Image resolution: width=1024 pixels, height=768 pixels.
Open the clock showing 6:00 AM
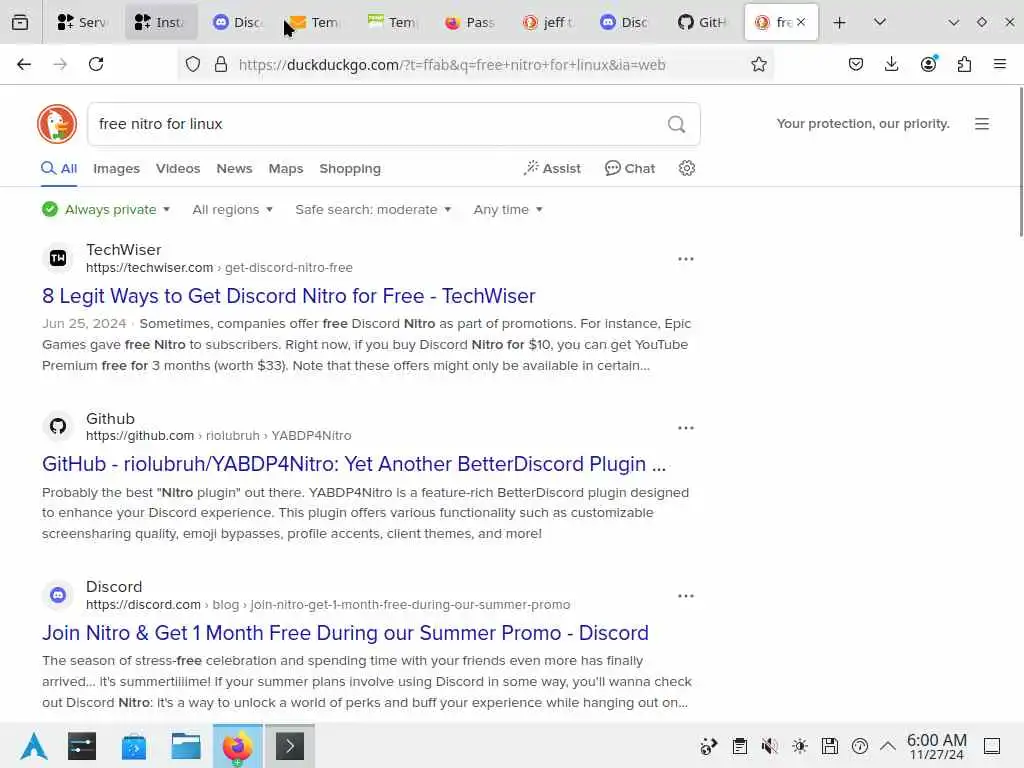936,746
